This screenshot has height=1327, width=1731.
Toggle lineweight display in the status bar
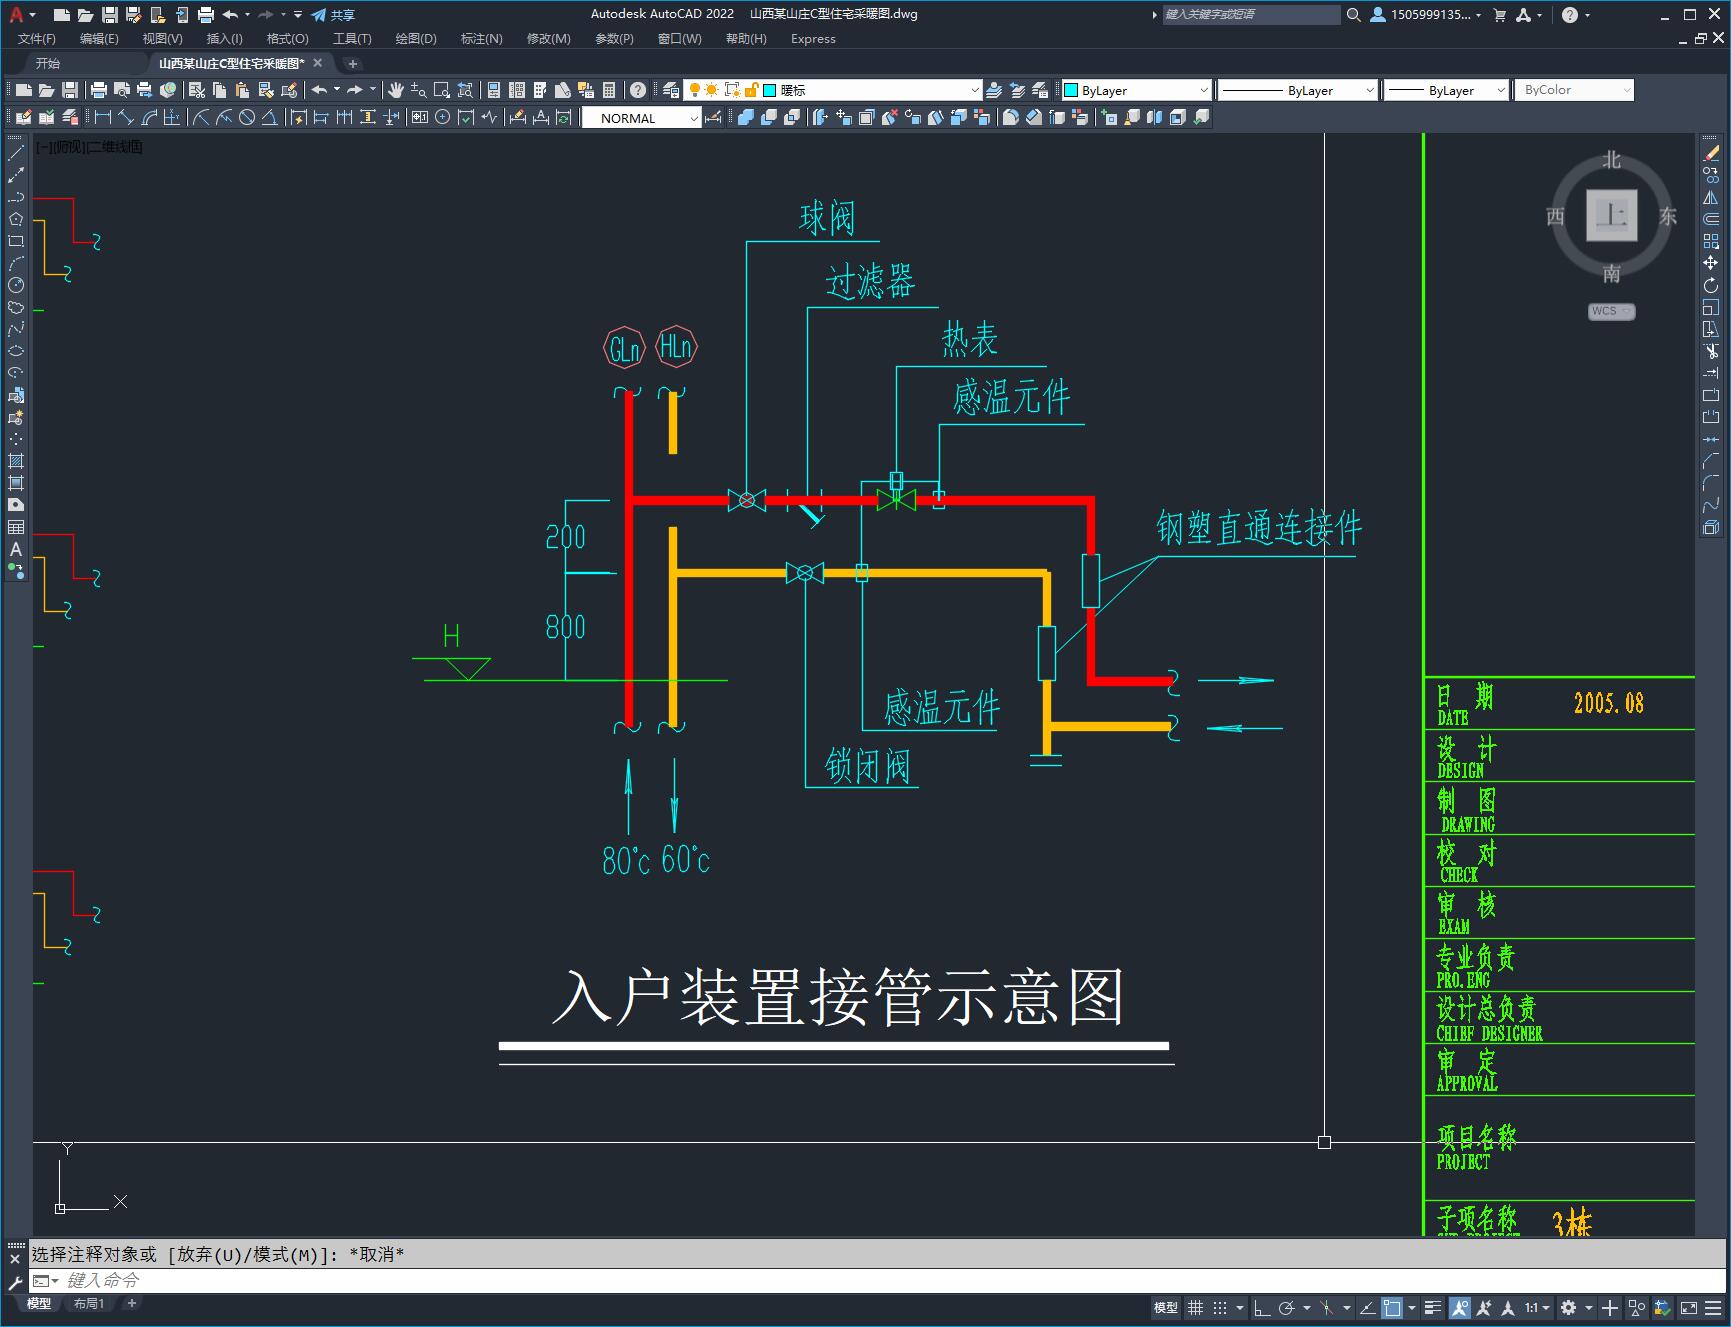[x=1433, y=1307]
